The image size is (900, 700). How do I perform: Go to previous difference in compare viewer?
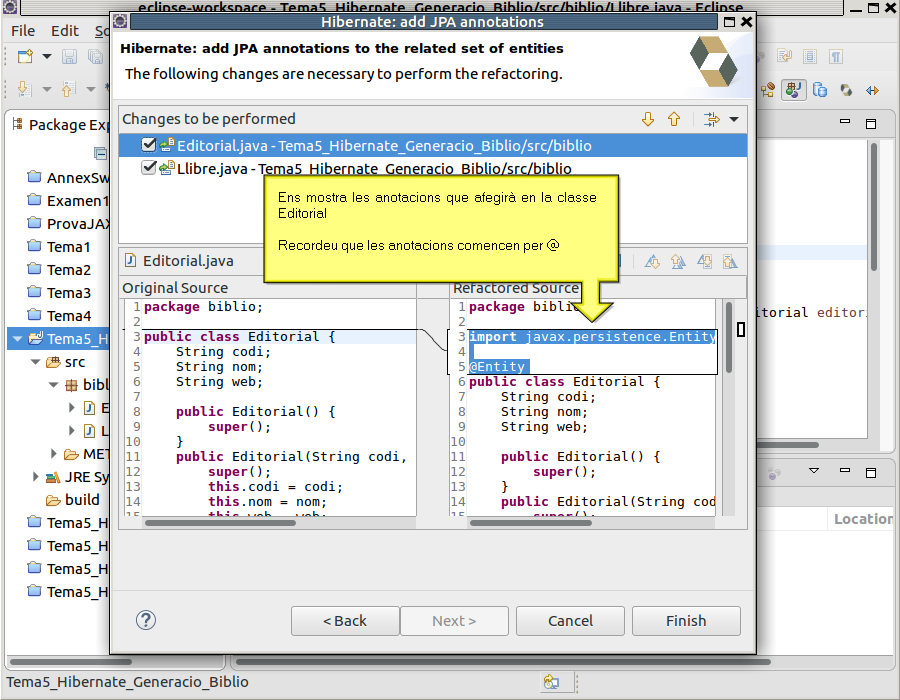click(678, 262)
